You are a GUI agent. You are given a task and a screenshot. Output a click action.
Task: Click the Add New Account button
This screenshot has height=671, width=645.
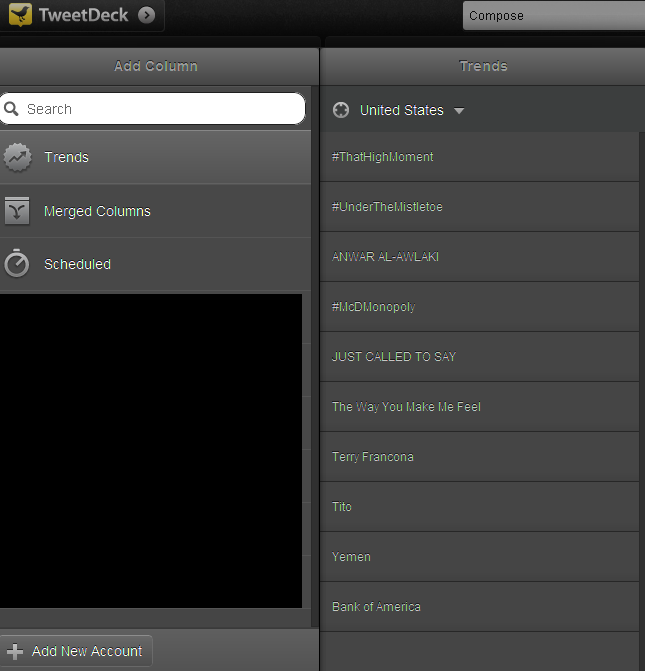tap(76, 651)
